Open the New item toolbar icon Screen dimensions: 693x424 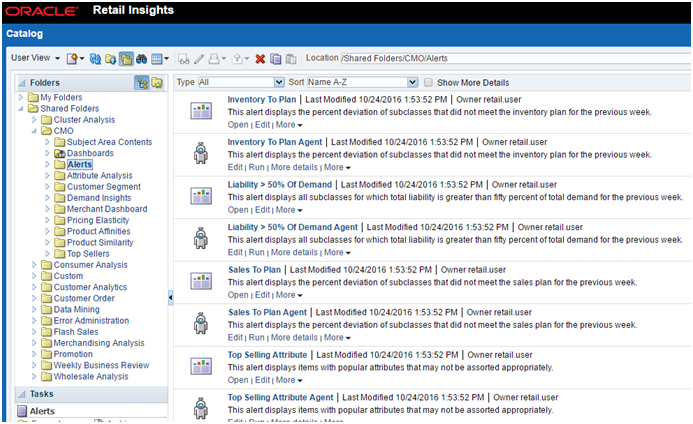(x=72, y=58)
